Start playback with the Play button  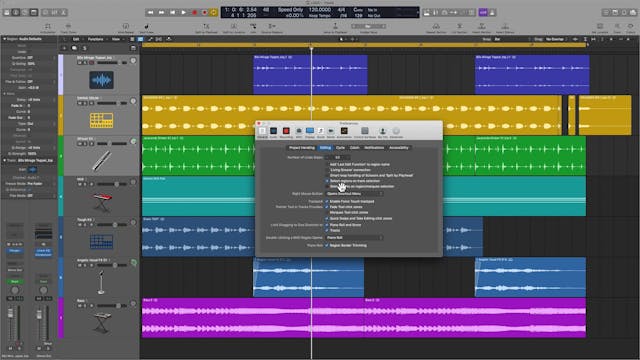click(x=184, y=13)
